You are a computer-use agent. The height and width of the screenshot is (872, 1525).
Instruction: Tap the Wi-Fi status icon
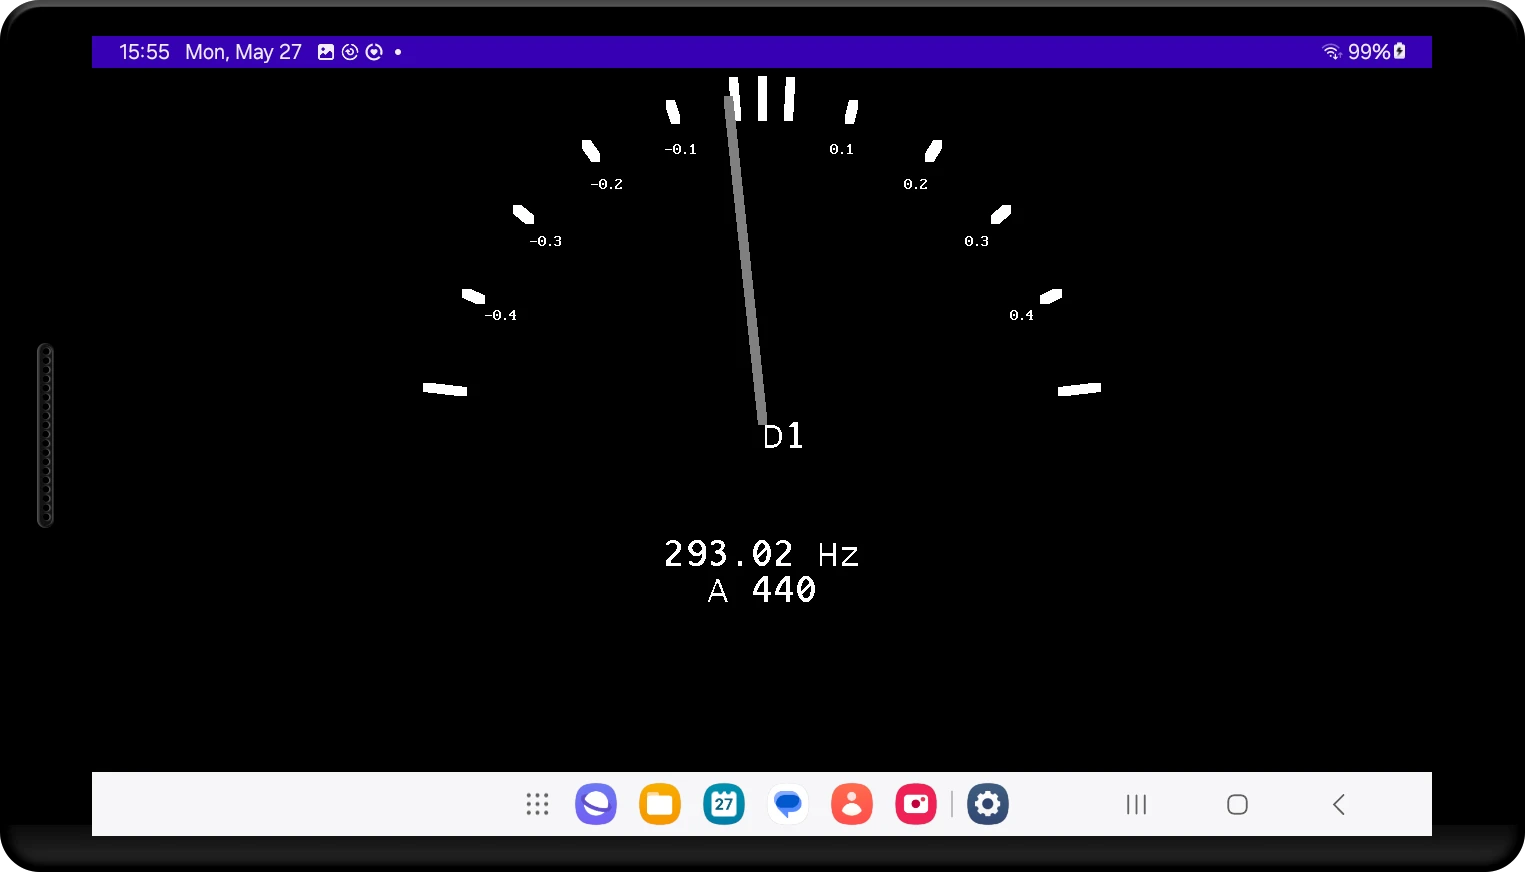[1331, 52]
